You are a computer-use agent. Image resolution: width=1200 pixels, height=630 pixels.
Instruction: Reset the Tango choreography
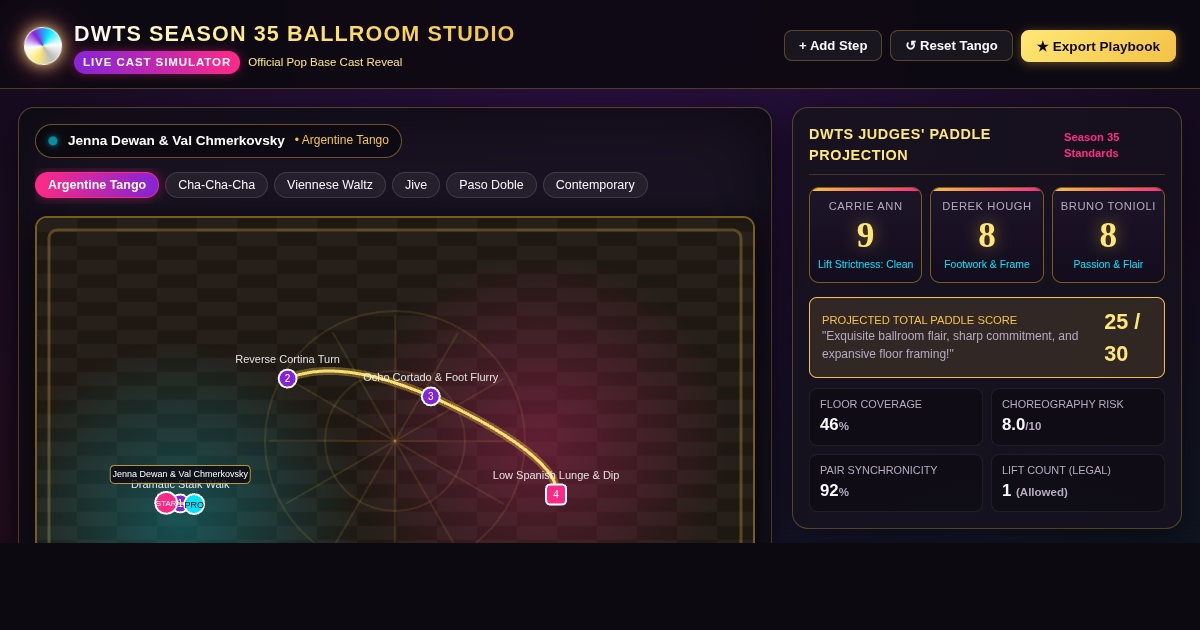951,46
